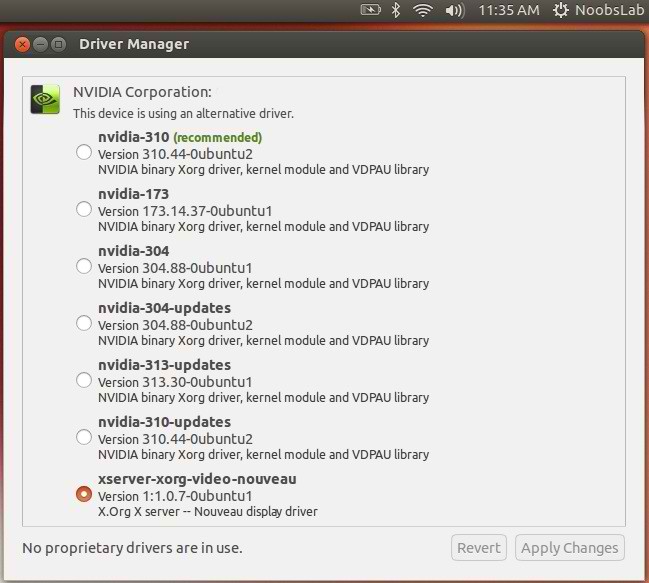Screen dimensions: 649x583
Task: Click 'Version 313.30-0ubuntu1' text
Action: (x=175, y=382)
